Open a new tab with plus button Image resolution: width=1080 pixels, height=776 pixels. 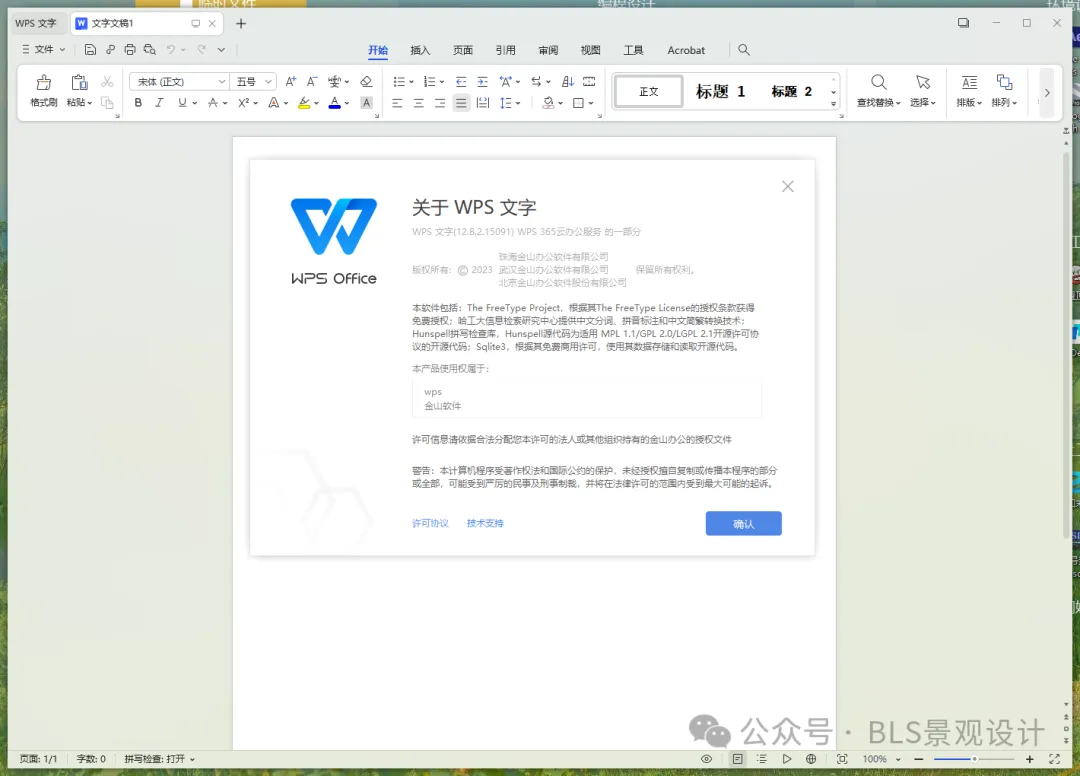[241, 23]
